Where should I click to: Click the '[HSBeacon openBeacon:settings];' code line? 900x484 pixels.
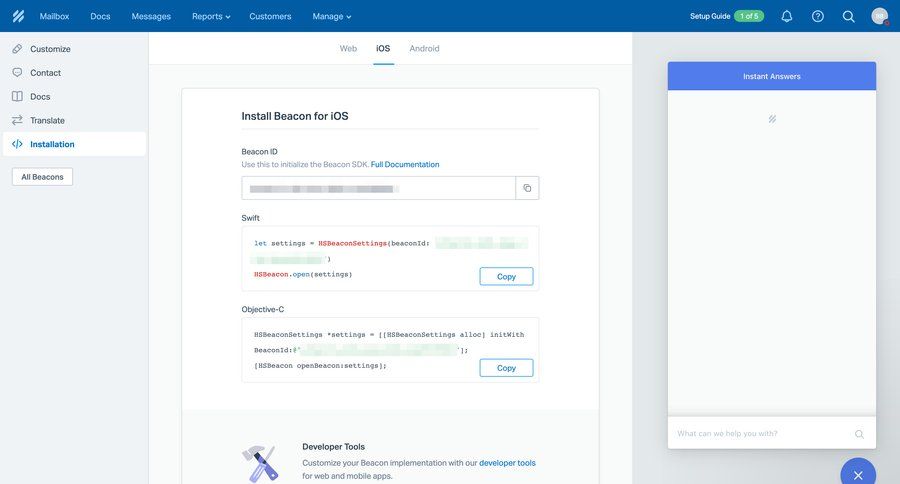[320, 366]
